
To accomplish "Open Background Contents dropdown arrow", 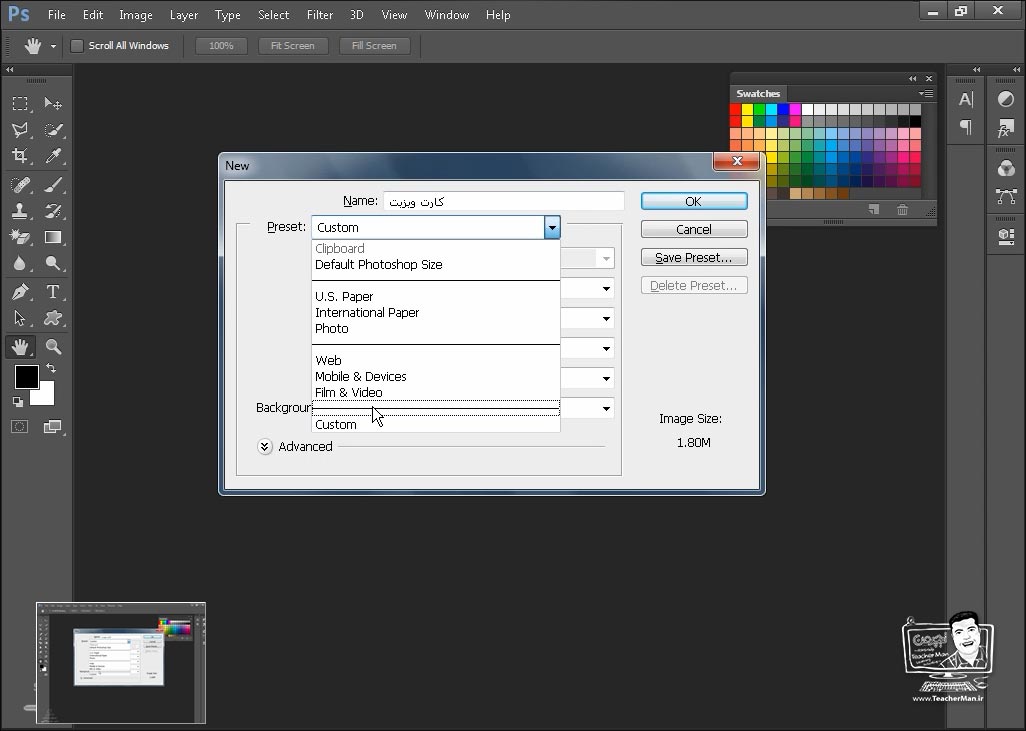I will [607, 408].
